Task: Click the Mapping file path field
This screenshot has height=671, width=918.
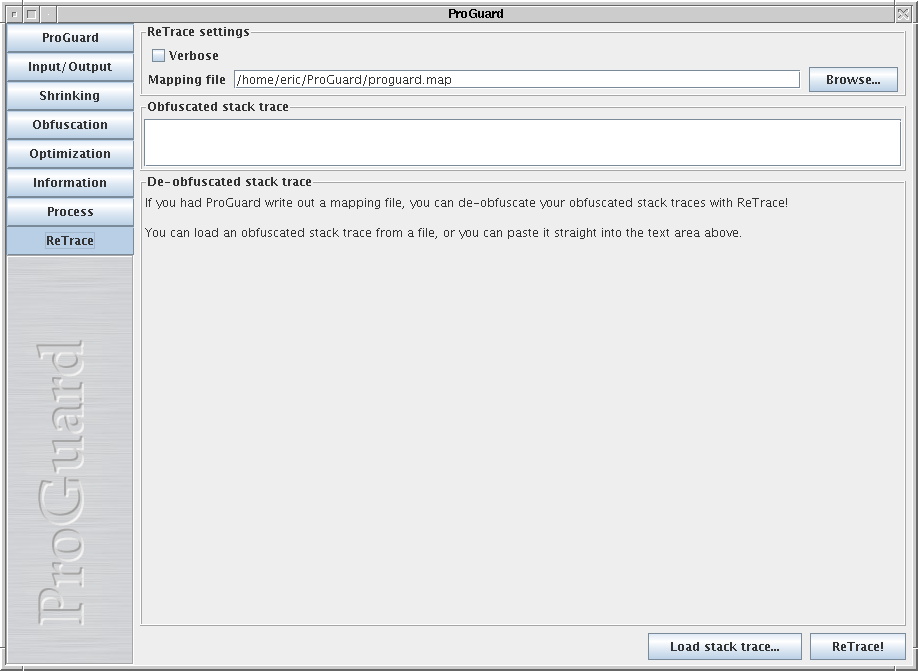Action: [x=516, y=80]
